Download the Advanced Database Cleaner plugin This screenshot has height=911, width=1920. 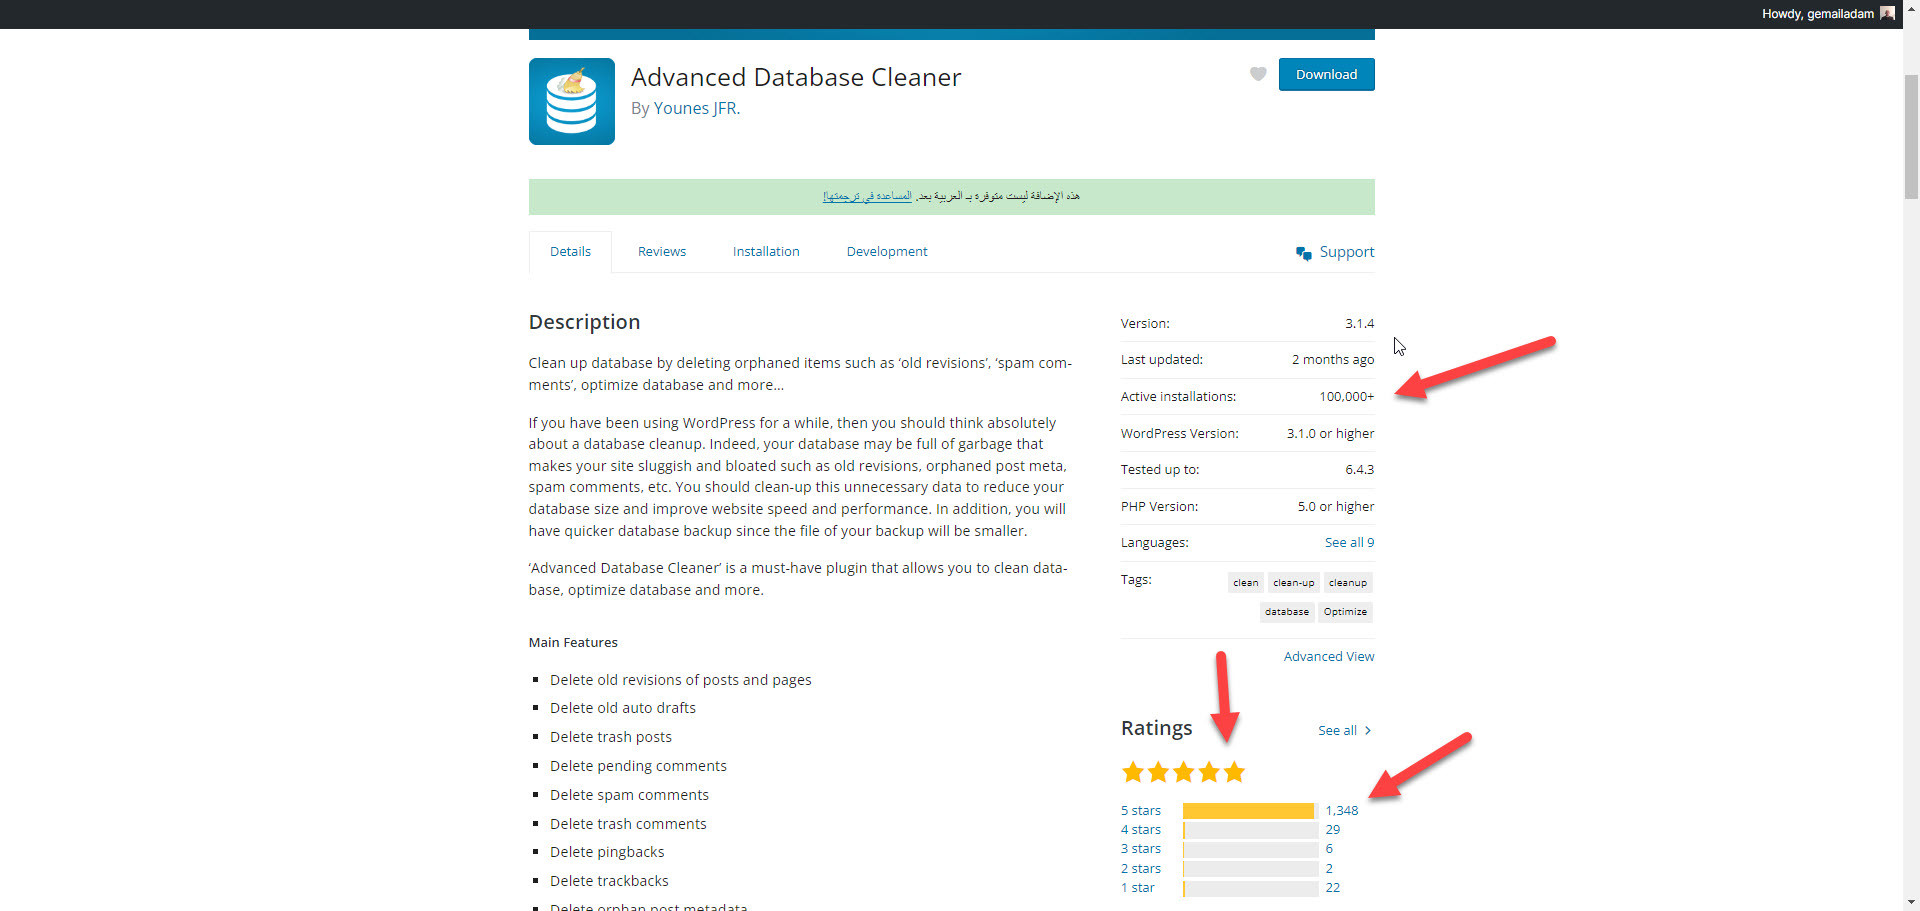[1326, 74]
